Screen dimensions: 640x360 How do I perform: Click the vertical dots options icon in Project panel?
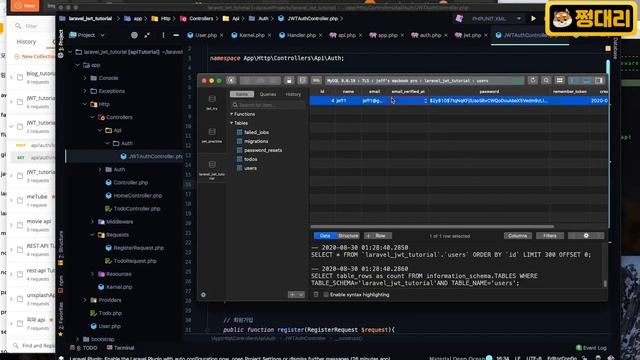163,36
